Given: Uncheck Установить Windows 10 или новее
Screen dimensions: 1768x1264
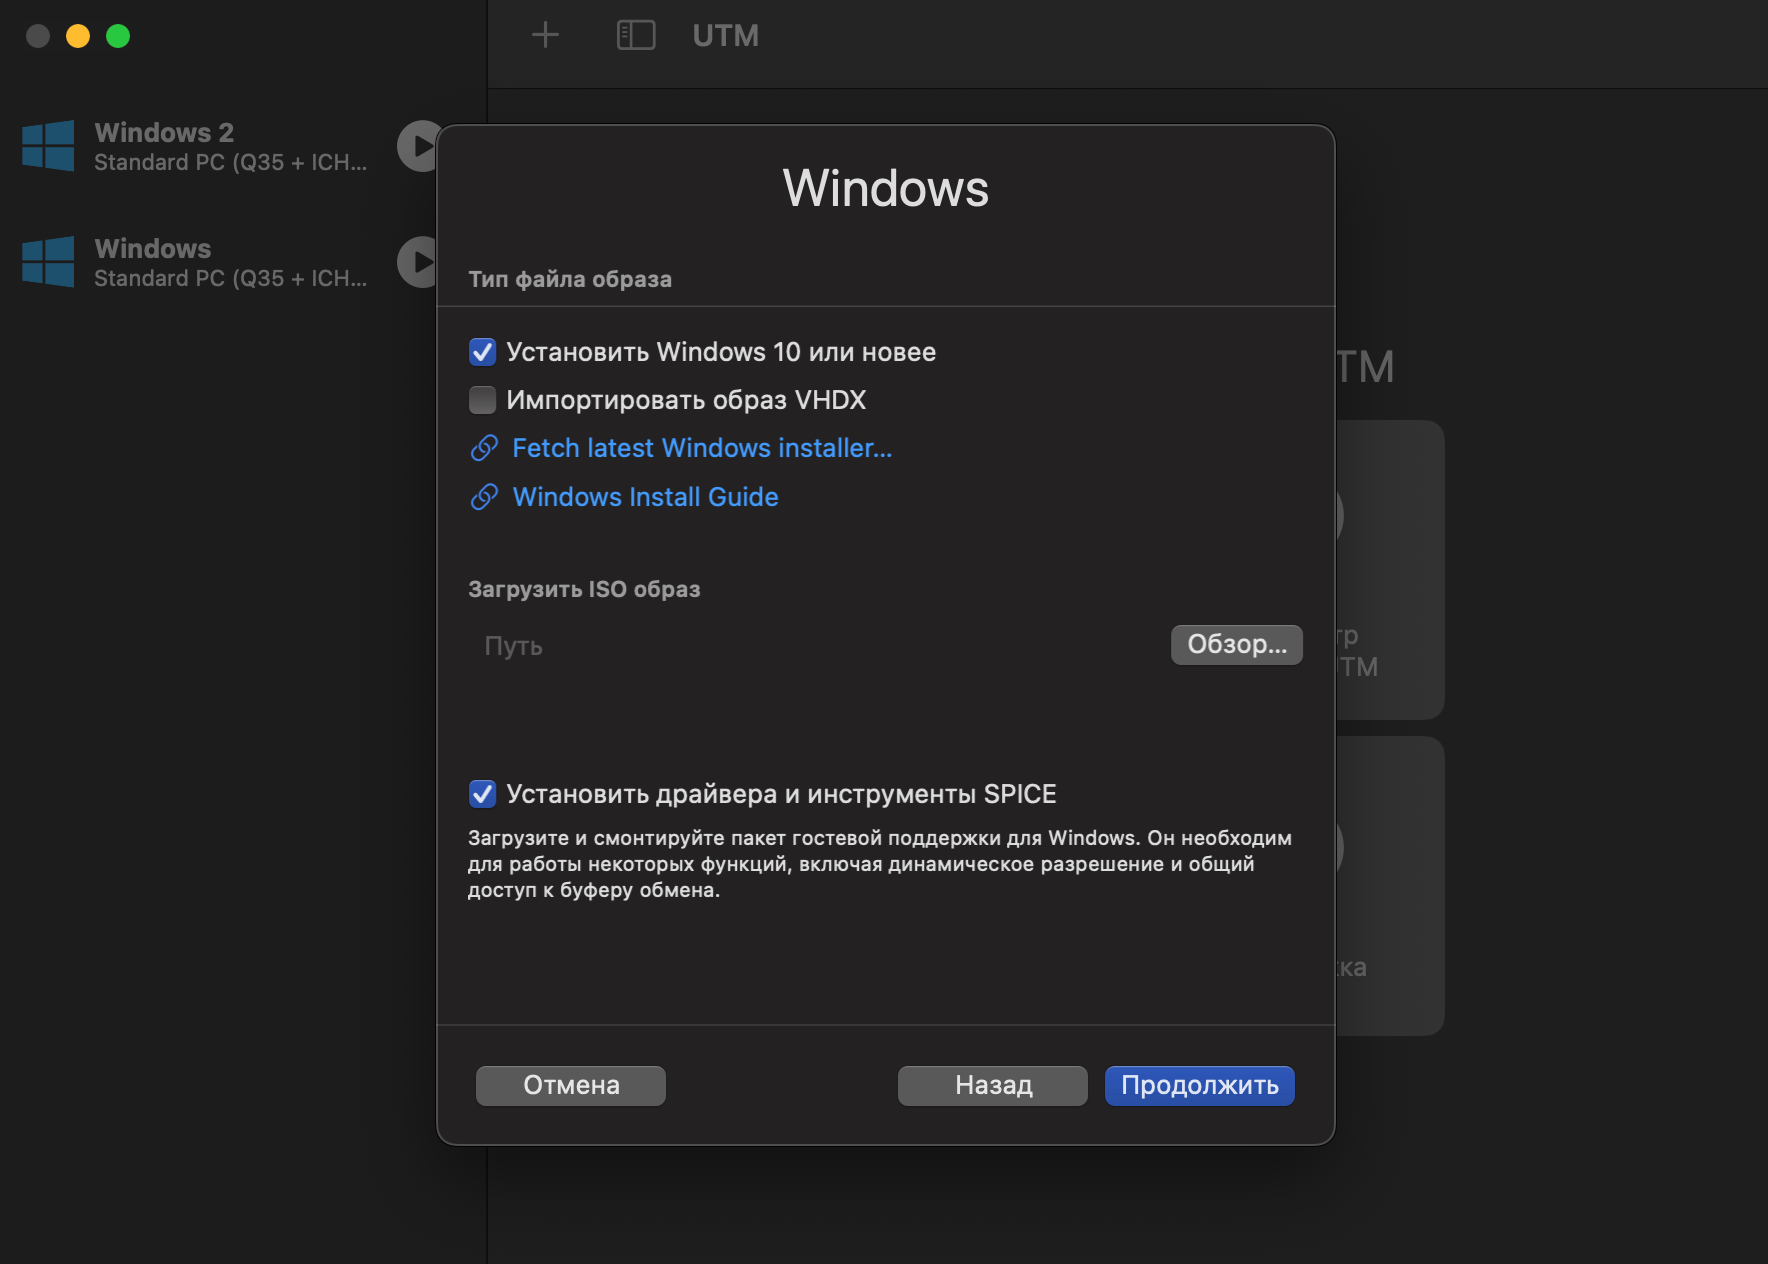Looking at the screenshot, I should click(x=482, y=352).
